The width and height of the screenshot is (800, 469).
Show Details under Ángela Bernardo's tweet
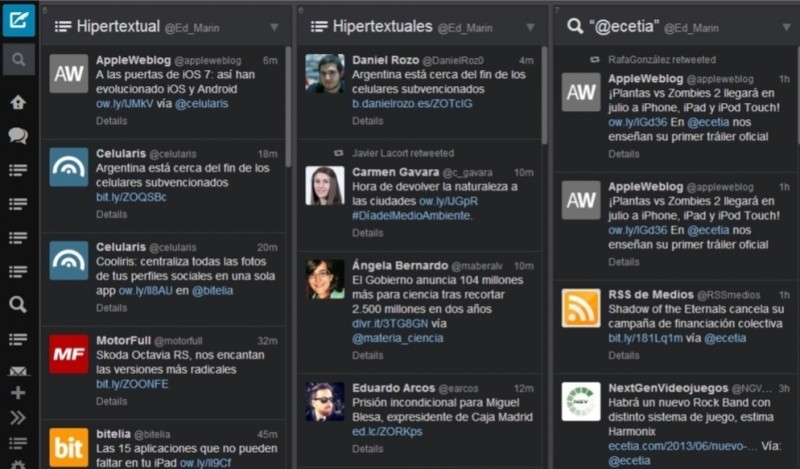click(367, 355)
